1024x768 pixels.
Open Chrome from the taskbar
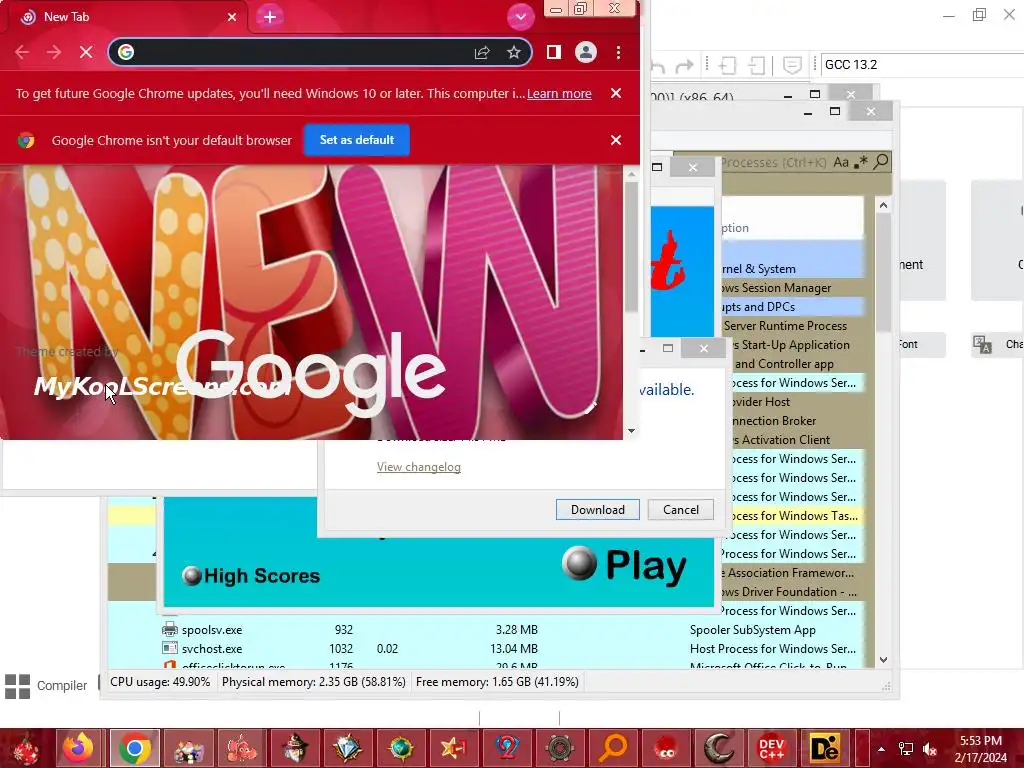click(x=135, y=748)
